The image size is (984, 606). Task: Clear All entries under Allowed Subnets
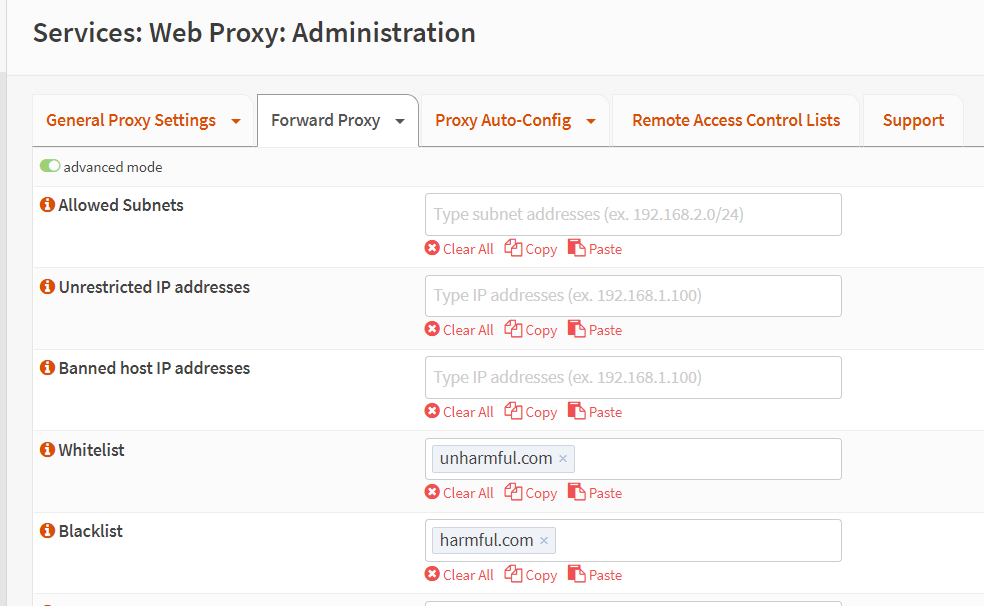(x=459, y=249)
